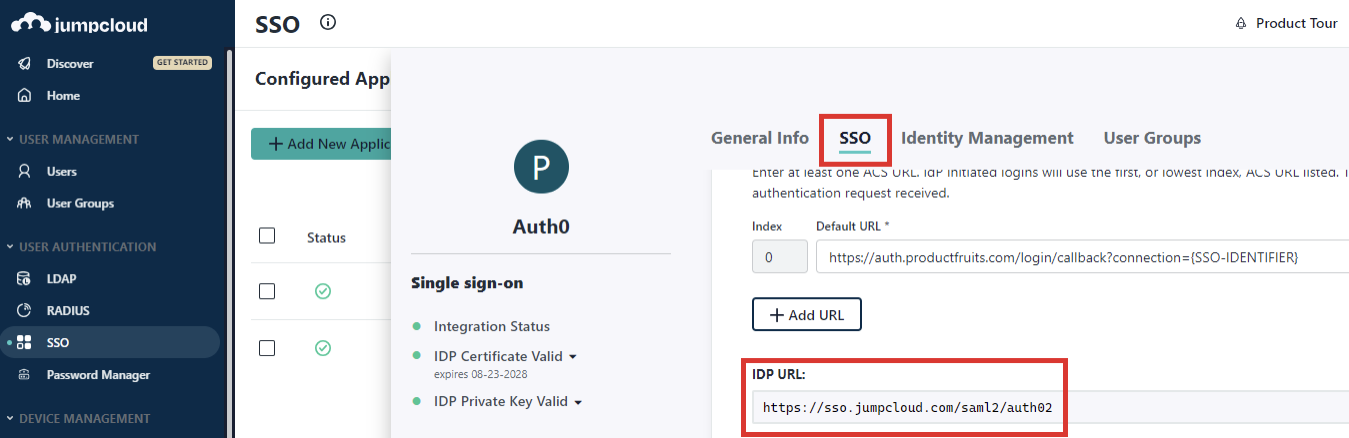Click the info icon beside SSO title
Viewport: 1349px width, 438px height.
click(328, 22)
